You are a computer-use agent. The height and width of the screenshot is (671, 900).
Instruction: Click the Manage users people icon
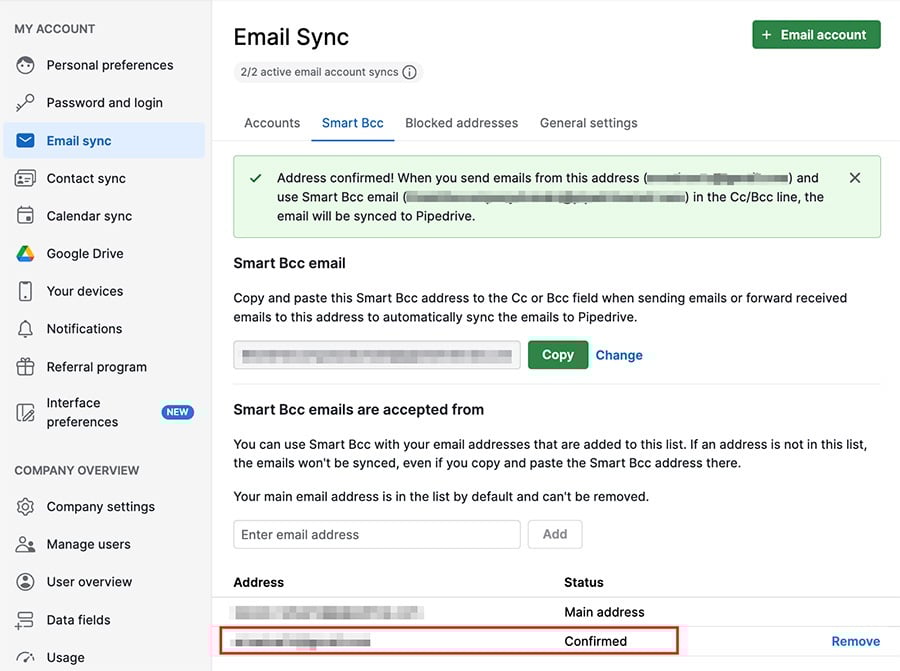25,544
